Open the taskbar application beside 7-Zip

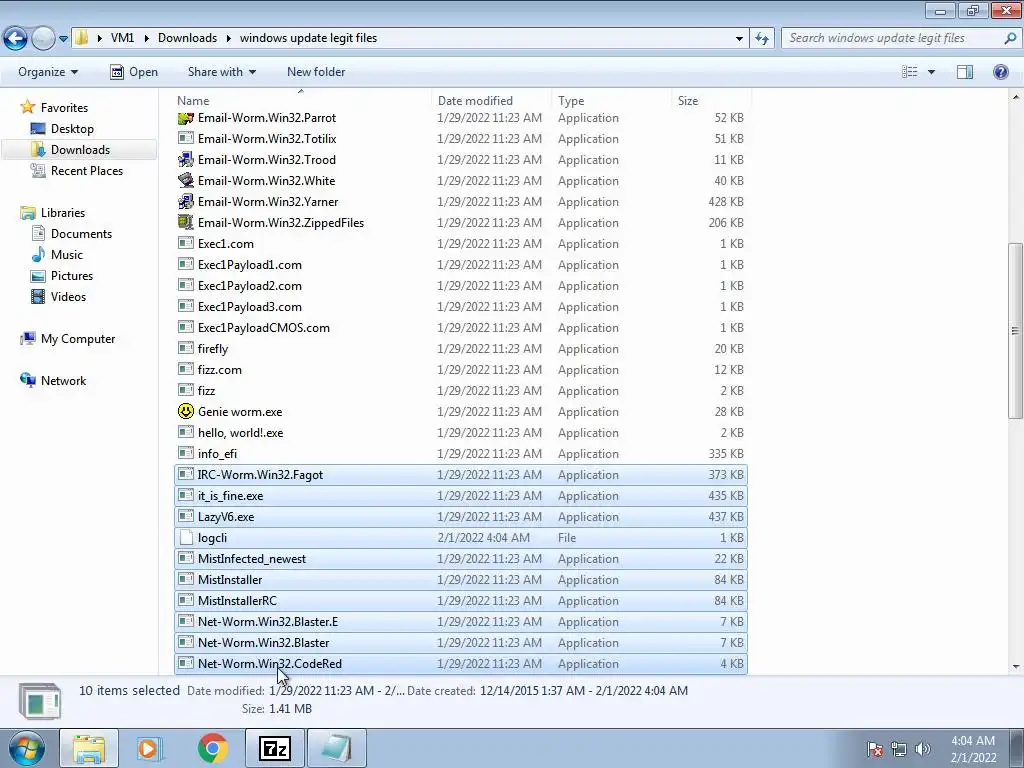point(337,748)
